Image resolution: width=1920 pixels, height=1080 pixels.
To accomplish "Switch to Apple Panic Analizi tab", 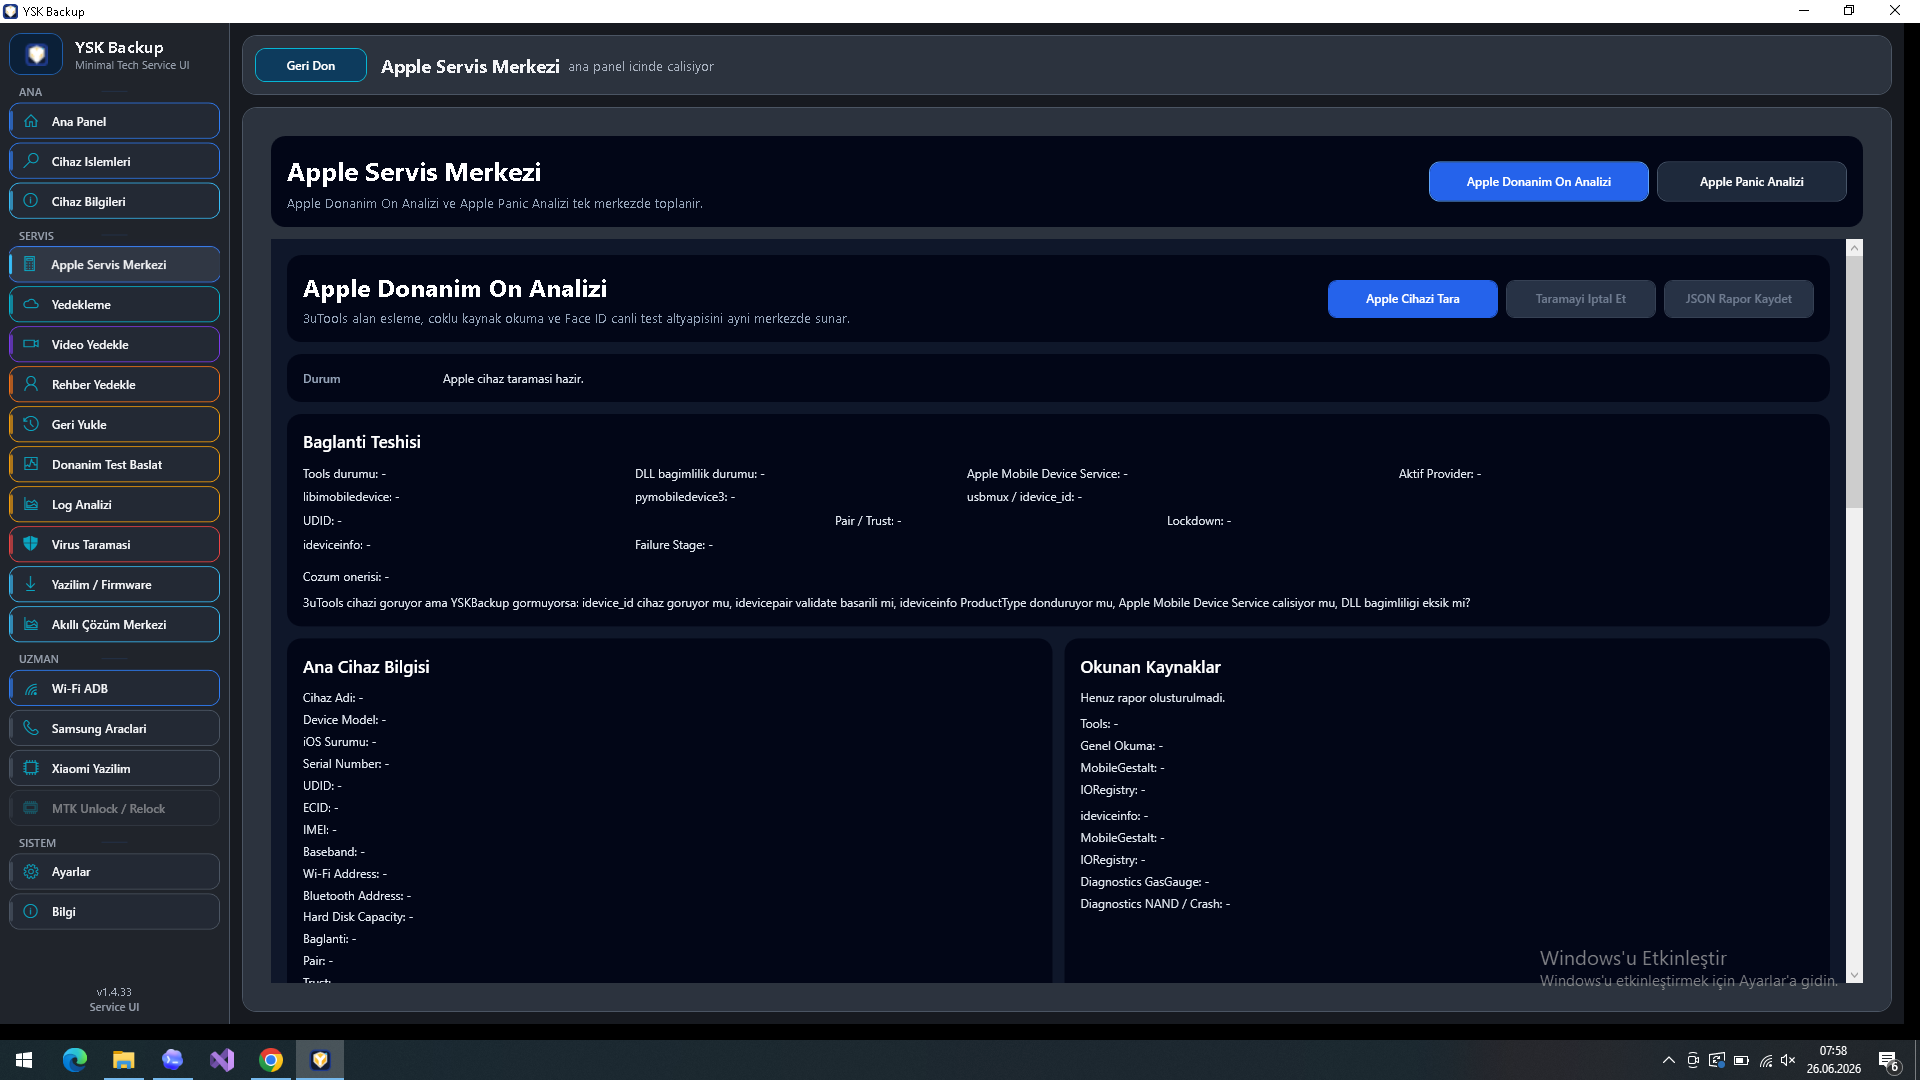I will 1751,182.
